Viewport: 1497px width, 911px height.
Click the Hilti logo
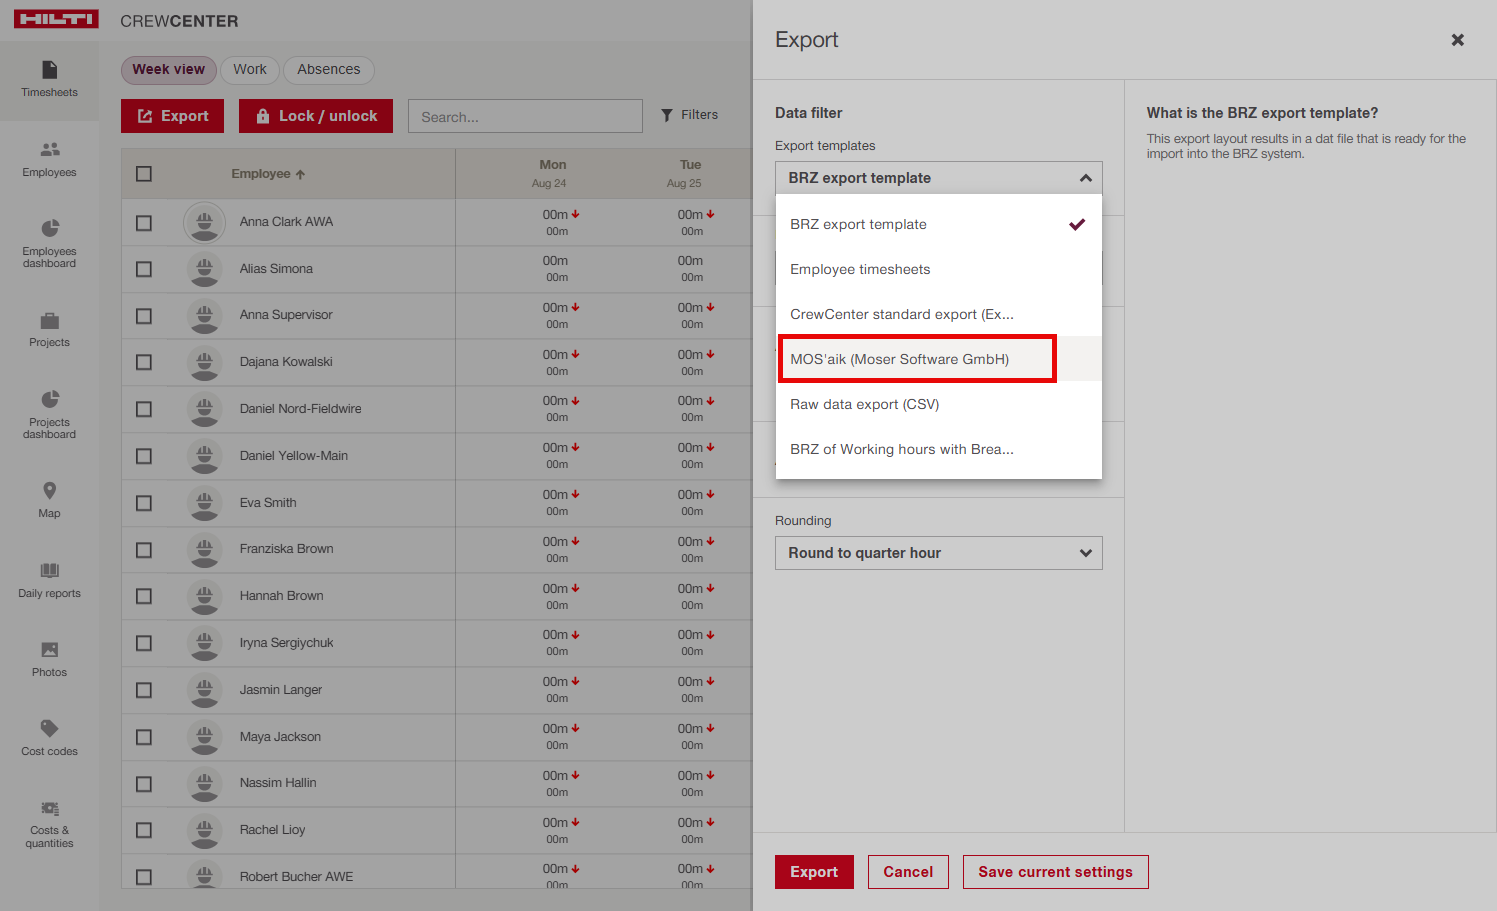(x=56, y=19)
